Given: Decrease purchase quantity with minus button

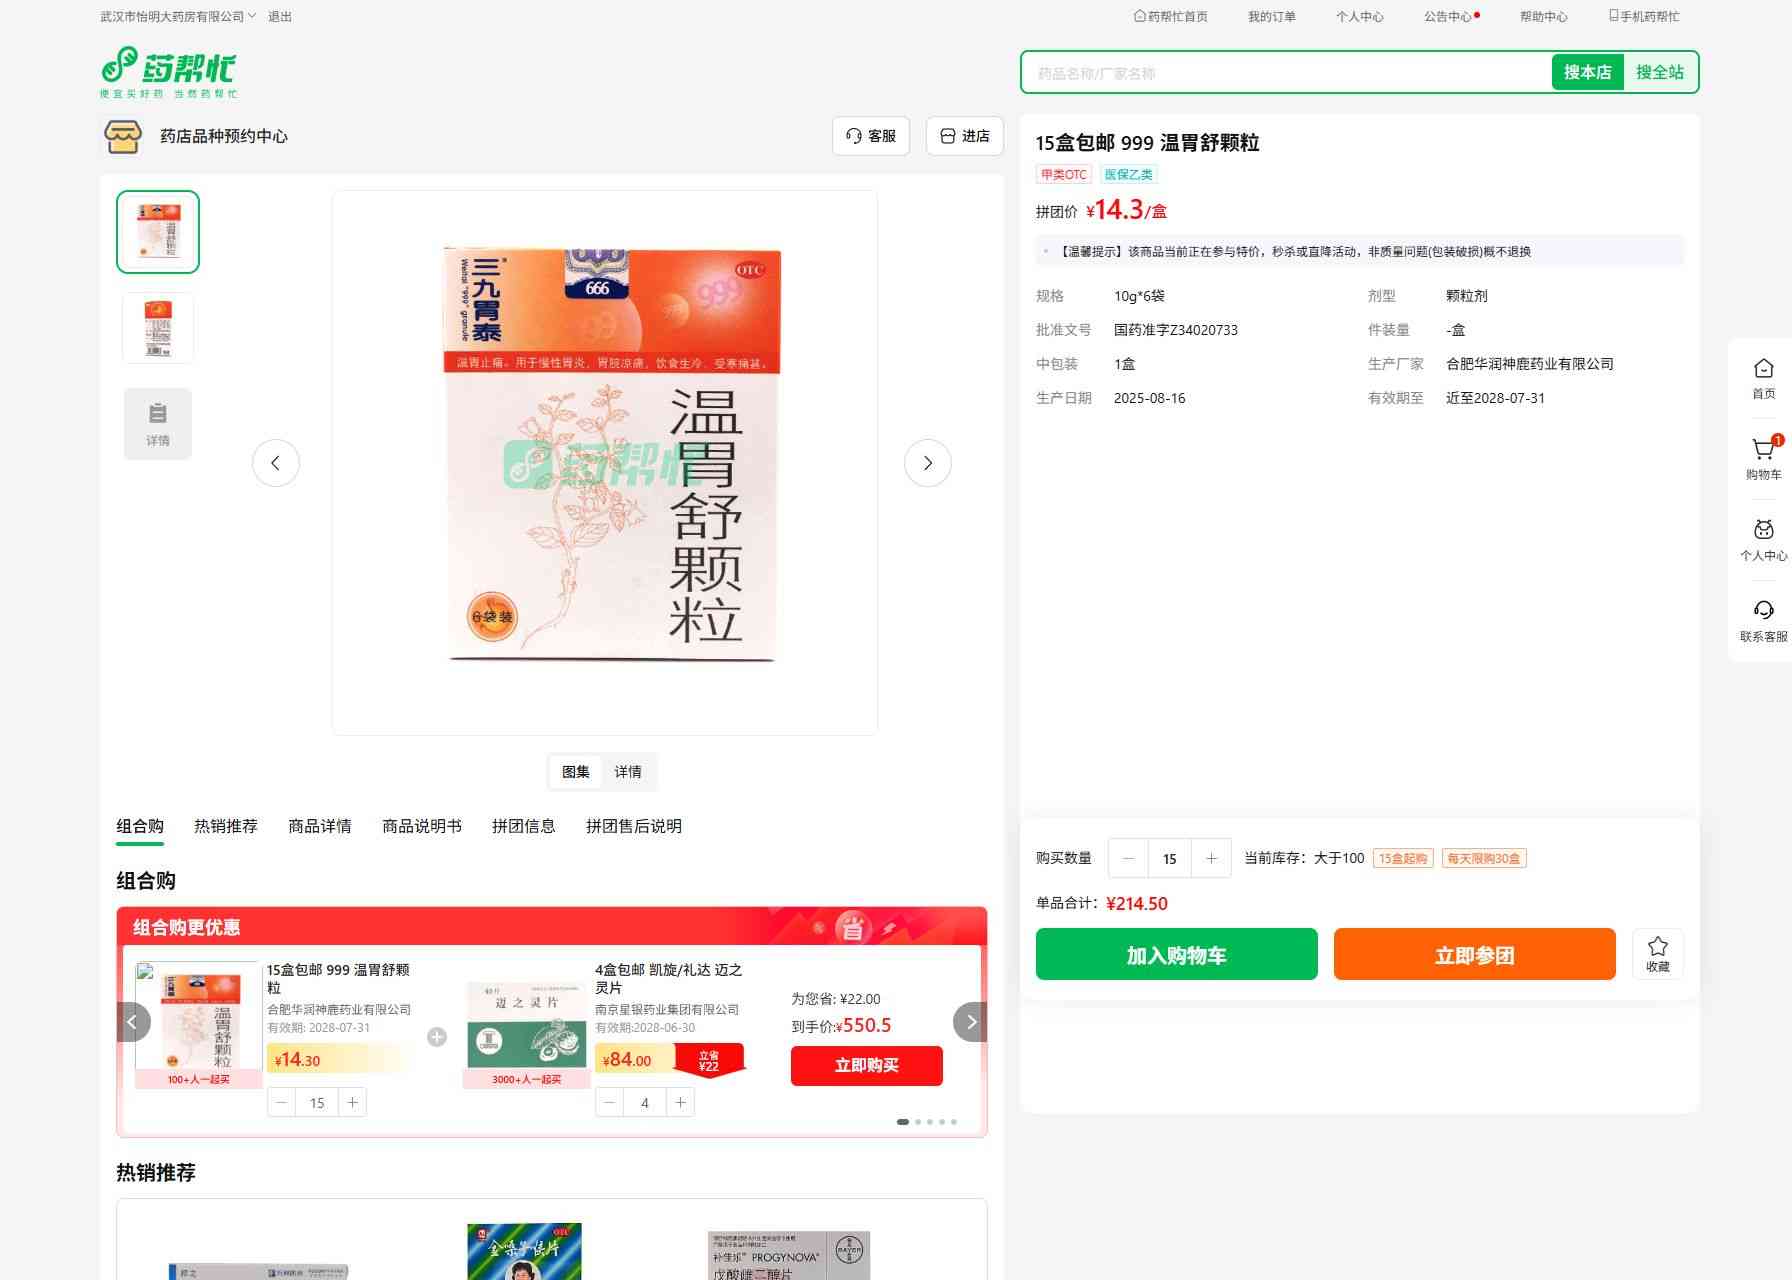Looking at the screenshot, I should (1128, 858).
